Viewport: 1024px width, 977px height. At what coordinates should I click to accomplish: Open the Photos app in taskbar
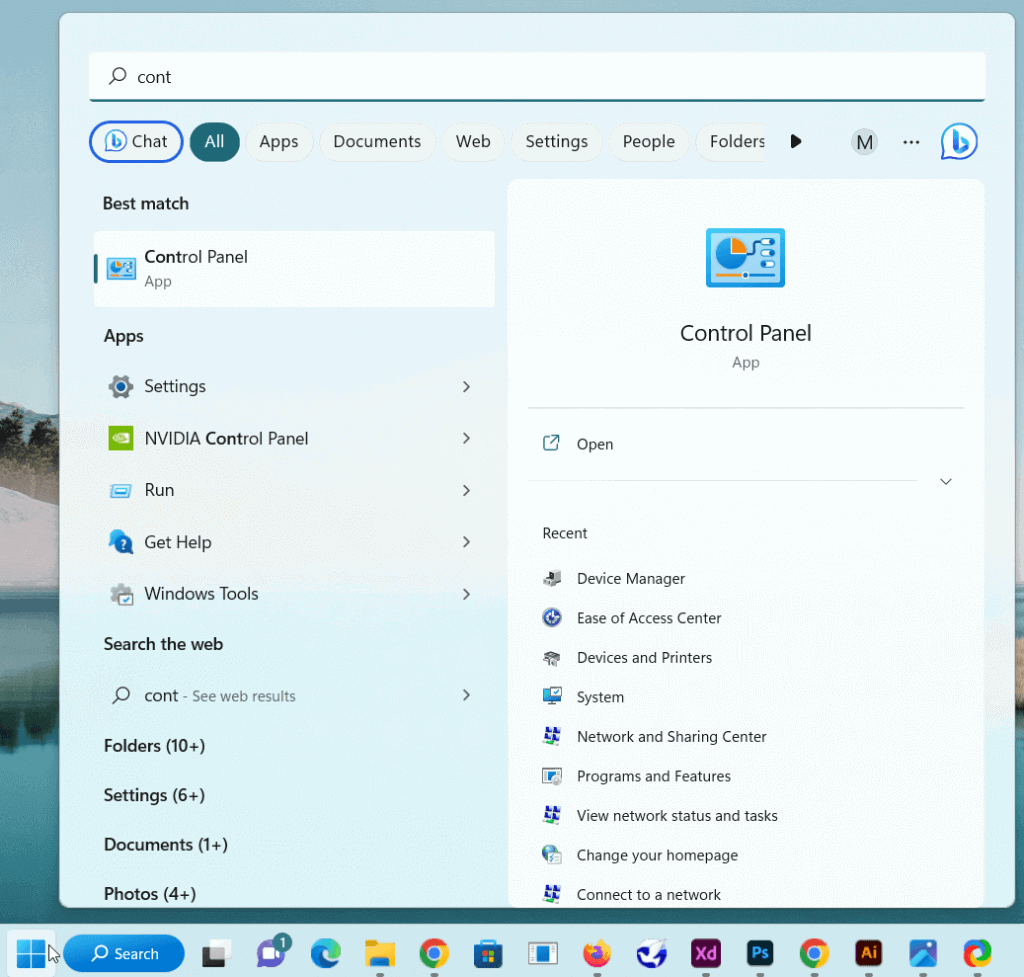(x=923, y=954)
